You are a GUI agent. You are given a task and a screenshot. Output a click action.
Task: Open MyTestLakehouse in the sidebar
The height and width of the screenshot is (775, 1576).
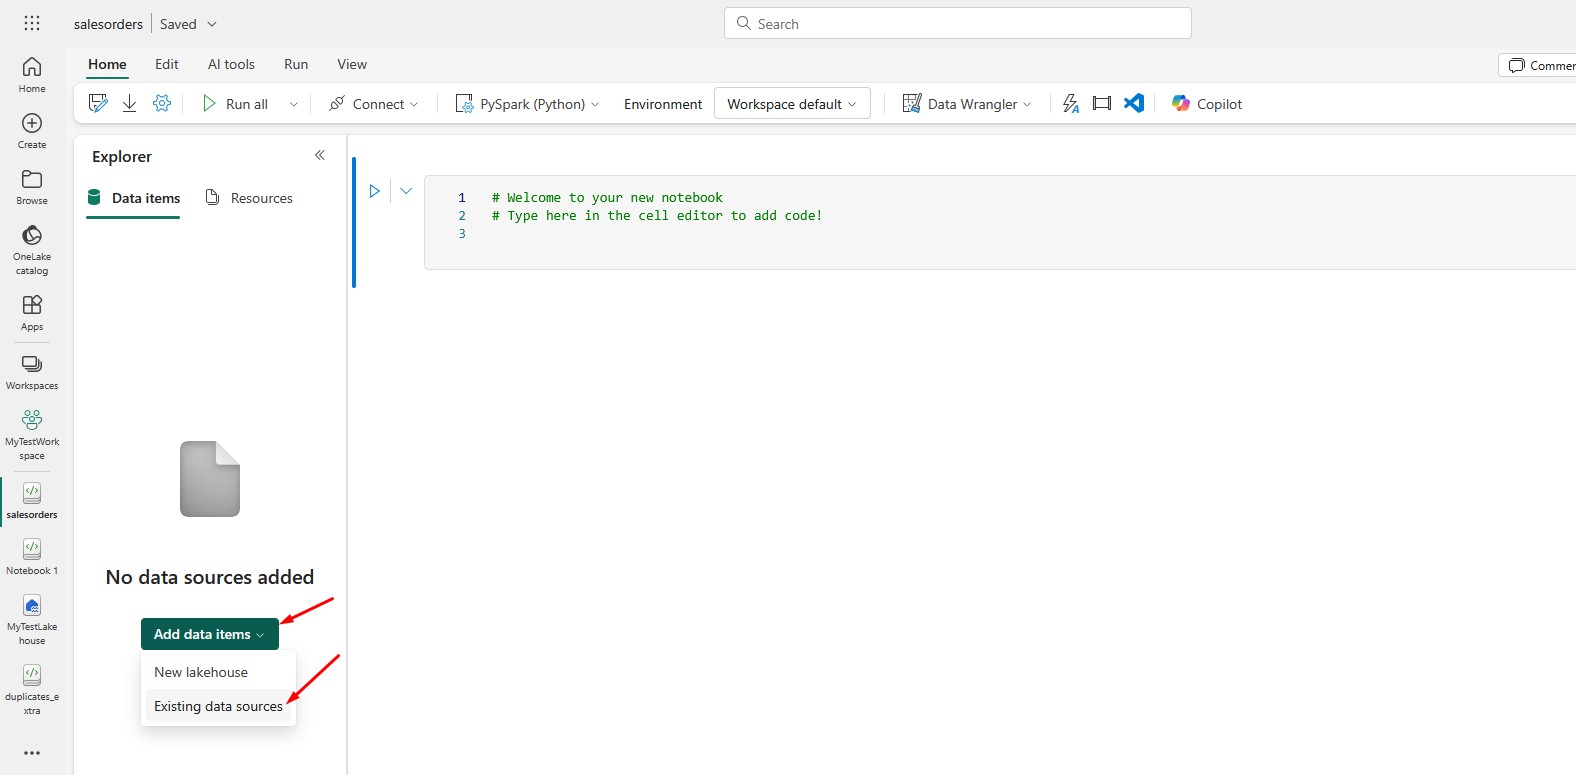pos(32,620)
